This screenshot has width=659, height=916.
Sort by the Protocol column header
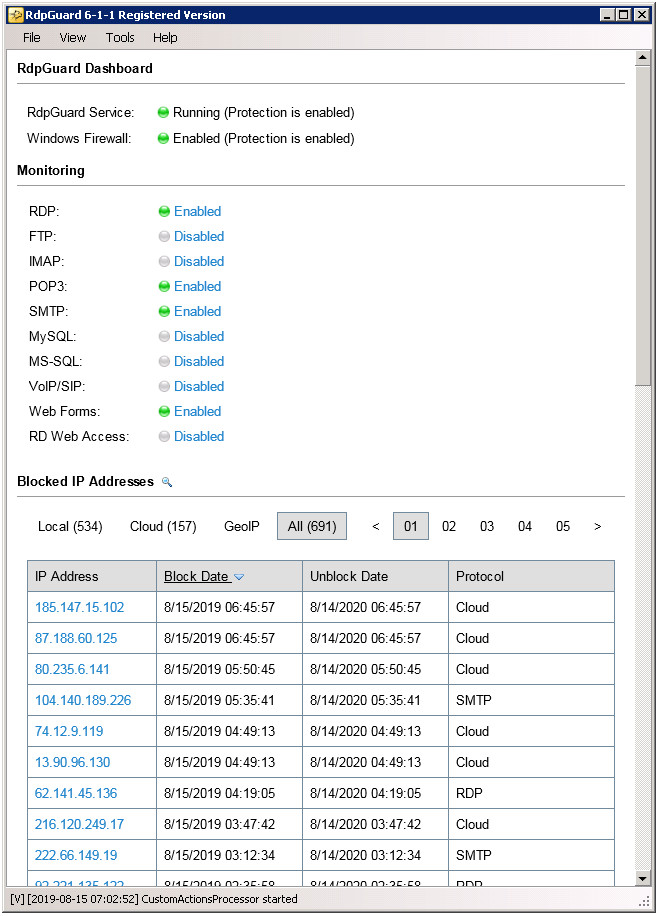[x=532, y=577]
